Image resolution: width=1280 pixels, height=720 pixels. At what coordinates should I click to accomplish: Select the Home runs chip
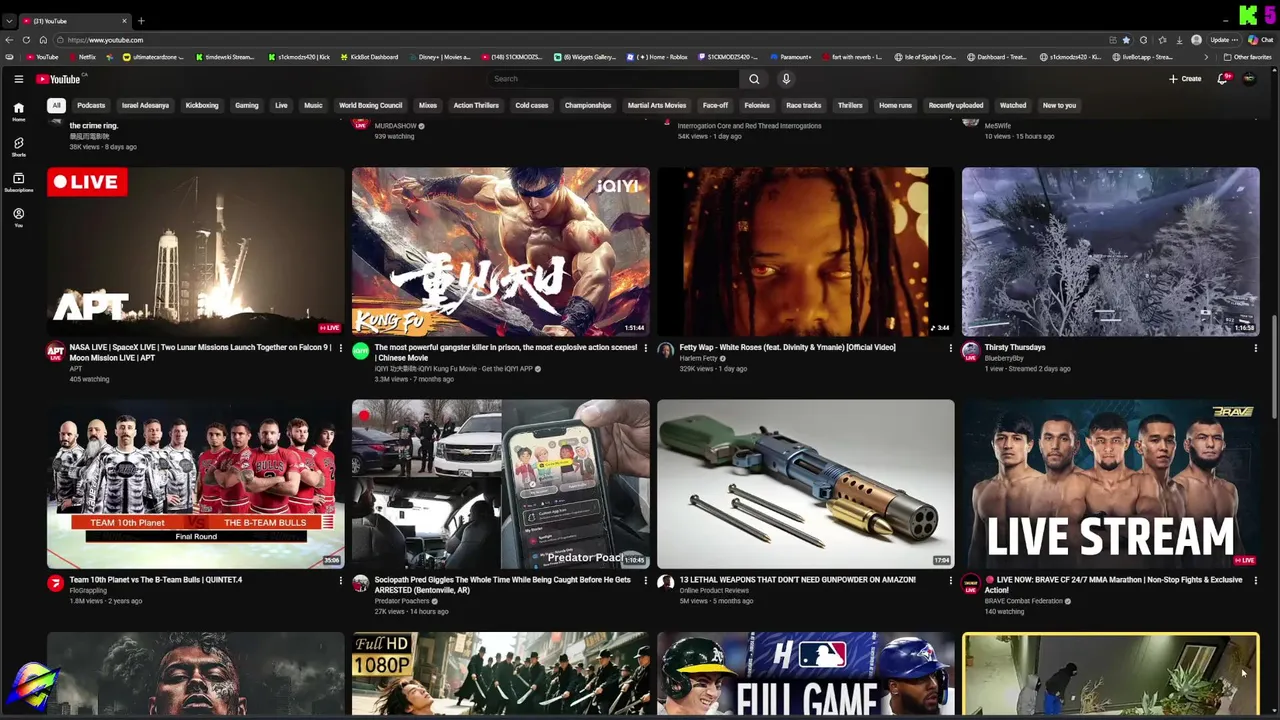pyautogui.click(x=895, y=105)
